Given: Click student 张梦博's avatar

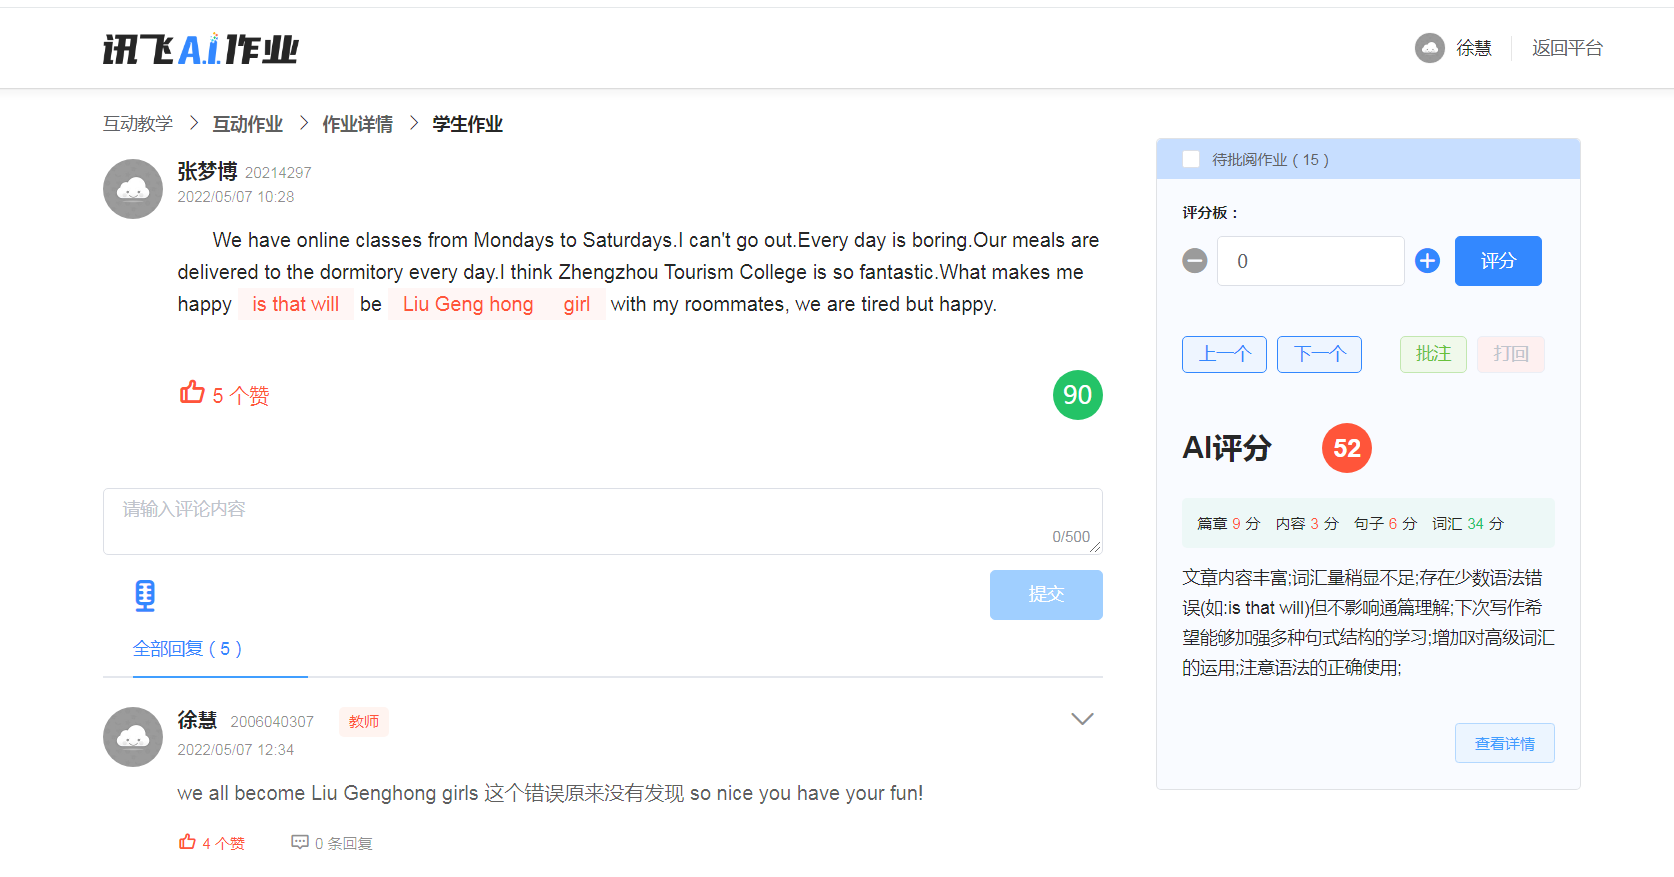Looking at the screenshot, I should point(133,189).
